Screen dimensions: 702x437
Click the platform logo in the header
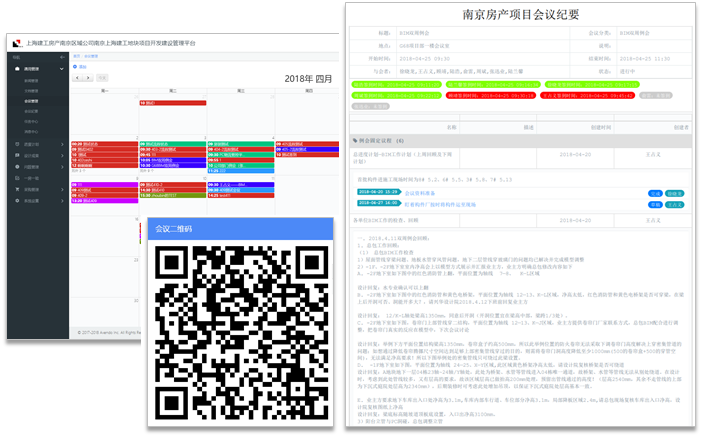click(x=17, y=43)
